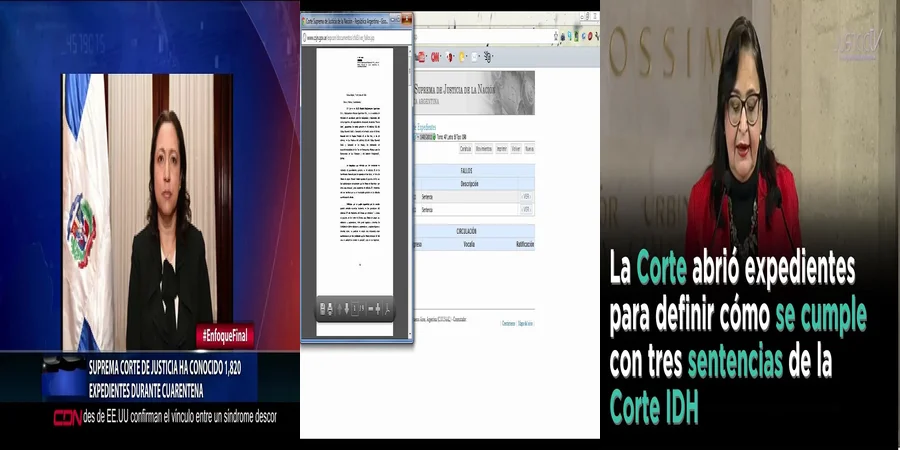
Task: Open the yellow bookmark icon in bookmarks bar
Action: [x=461, y=57]
